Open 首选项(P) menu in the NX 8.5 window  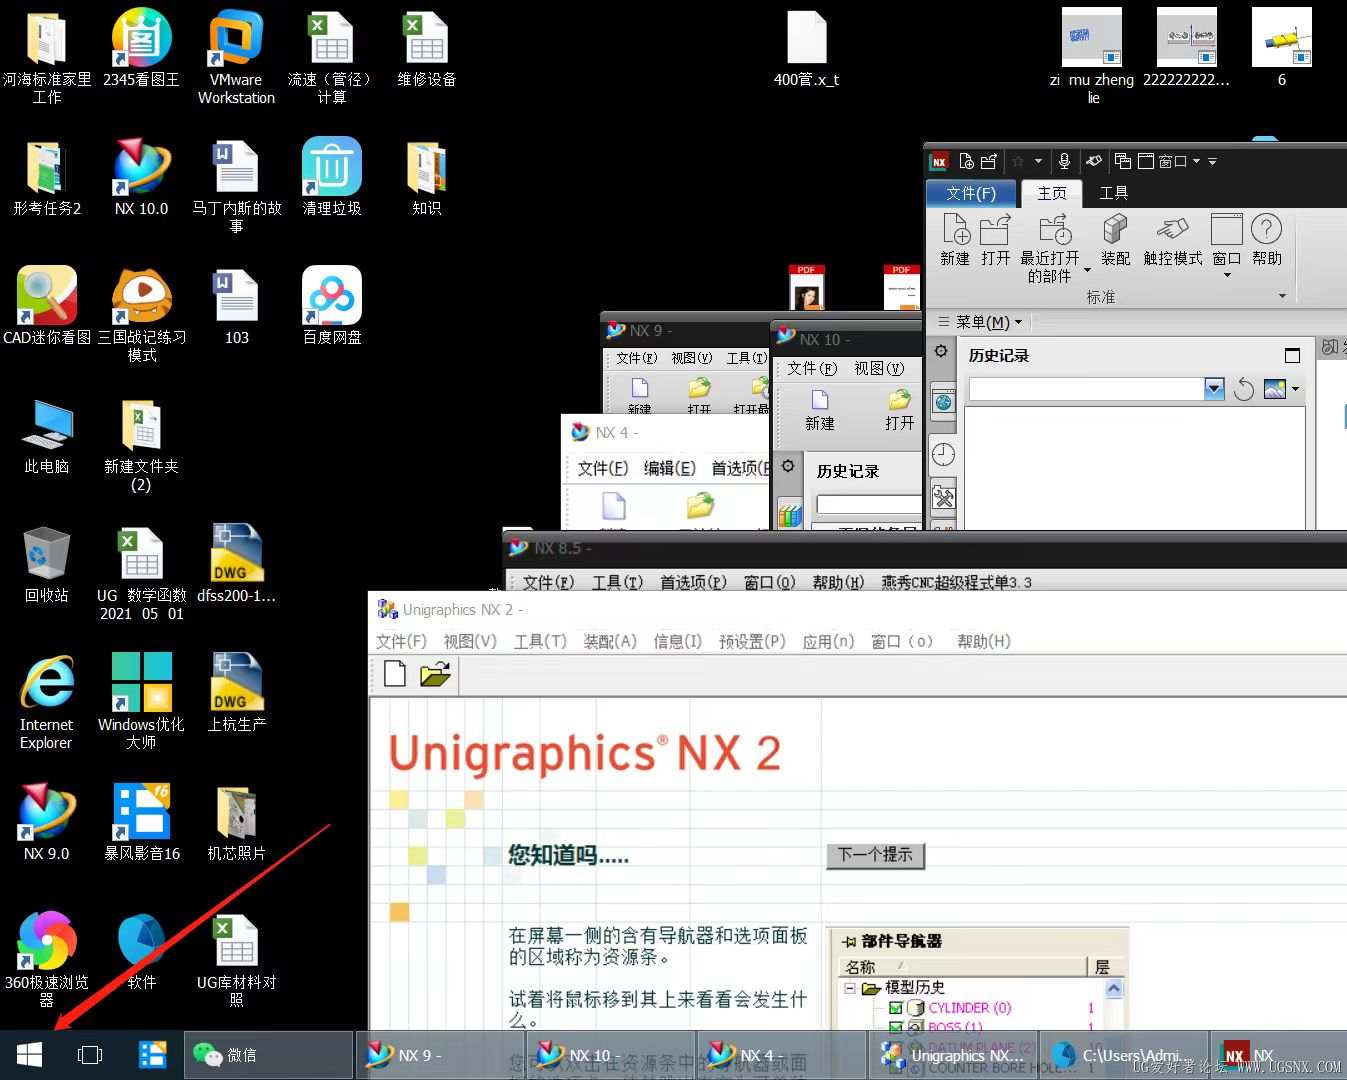click(693, 582)
